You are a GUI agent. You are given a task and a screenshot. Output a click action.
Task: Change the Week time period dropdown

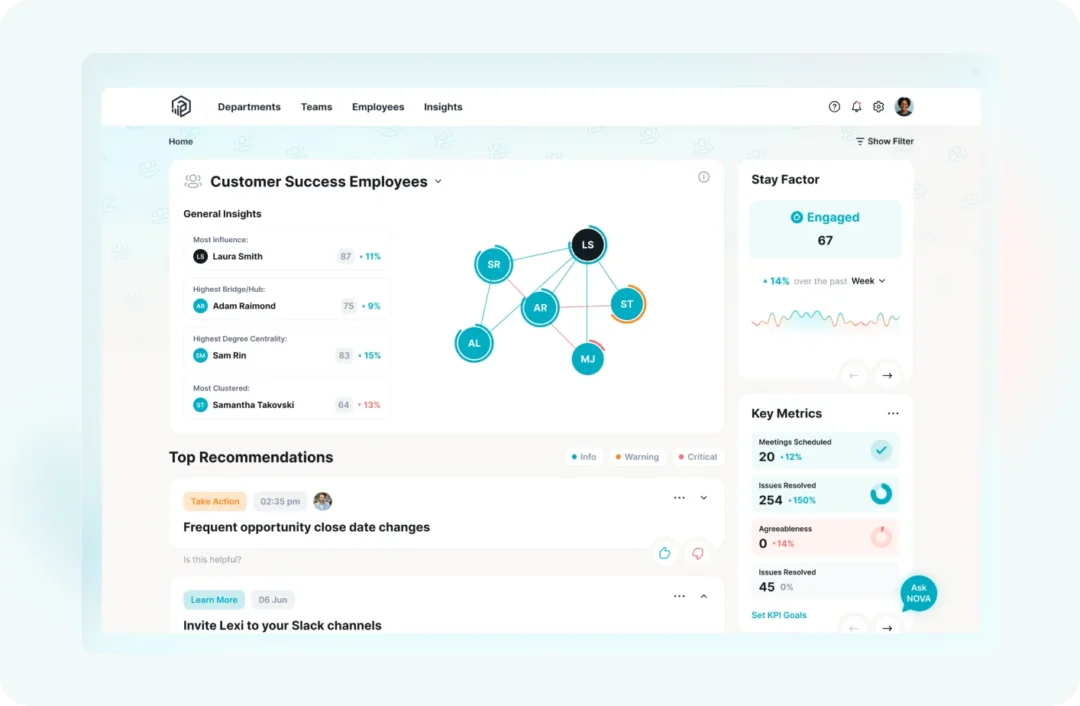[x=868, y=281]
